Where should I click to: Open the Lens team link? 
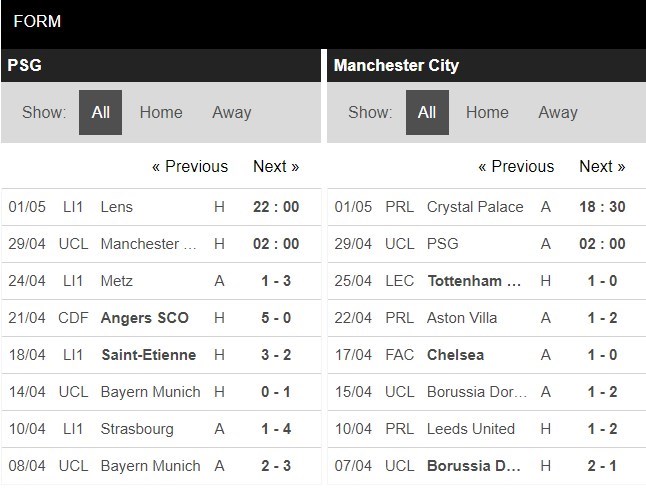coord(117,207)
